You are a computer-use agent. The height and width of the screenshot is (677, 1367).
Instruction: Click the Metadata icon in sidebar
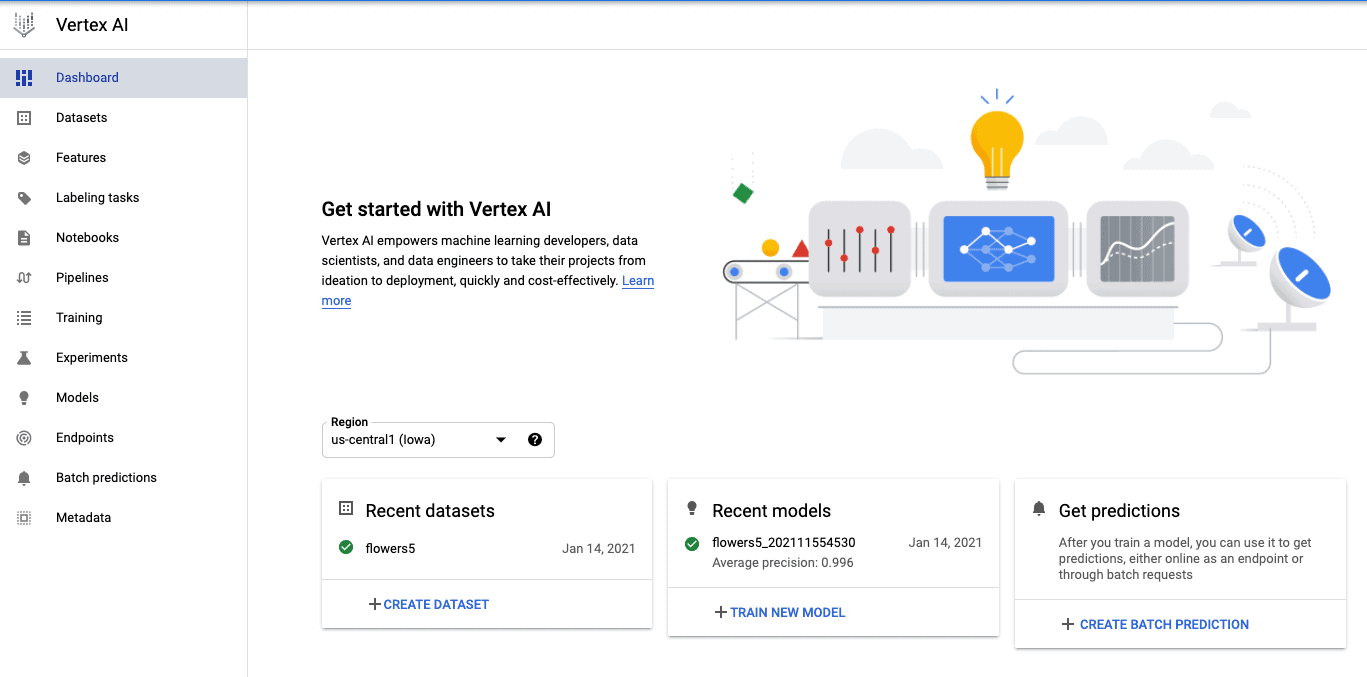tap(24, 518)
